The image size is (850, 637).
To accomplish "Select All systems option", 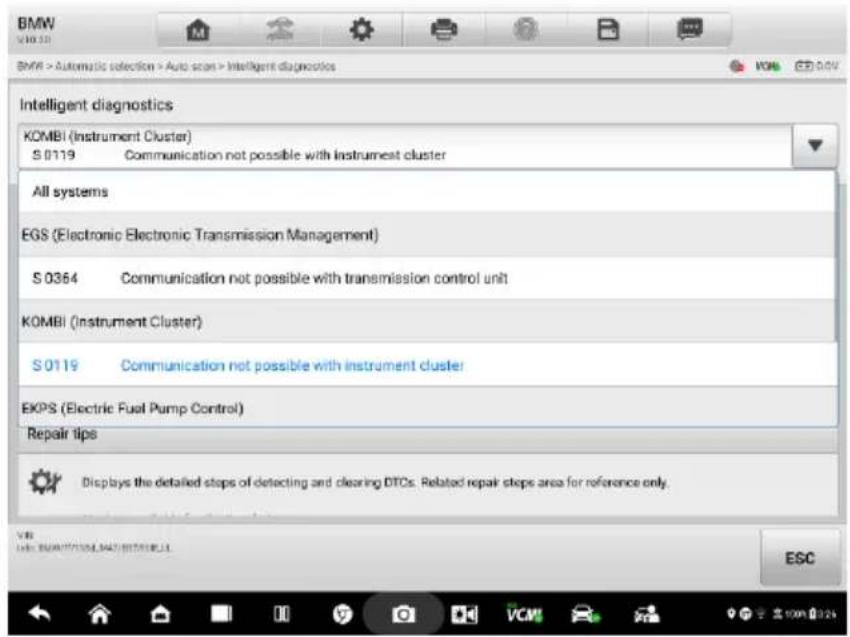I will [x=427, y=192].
